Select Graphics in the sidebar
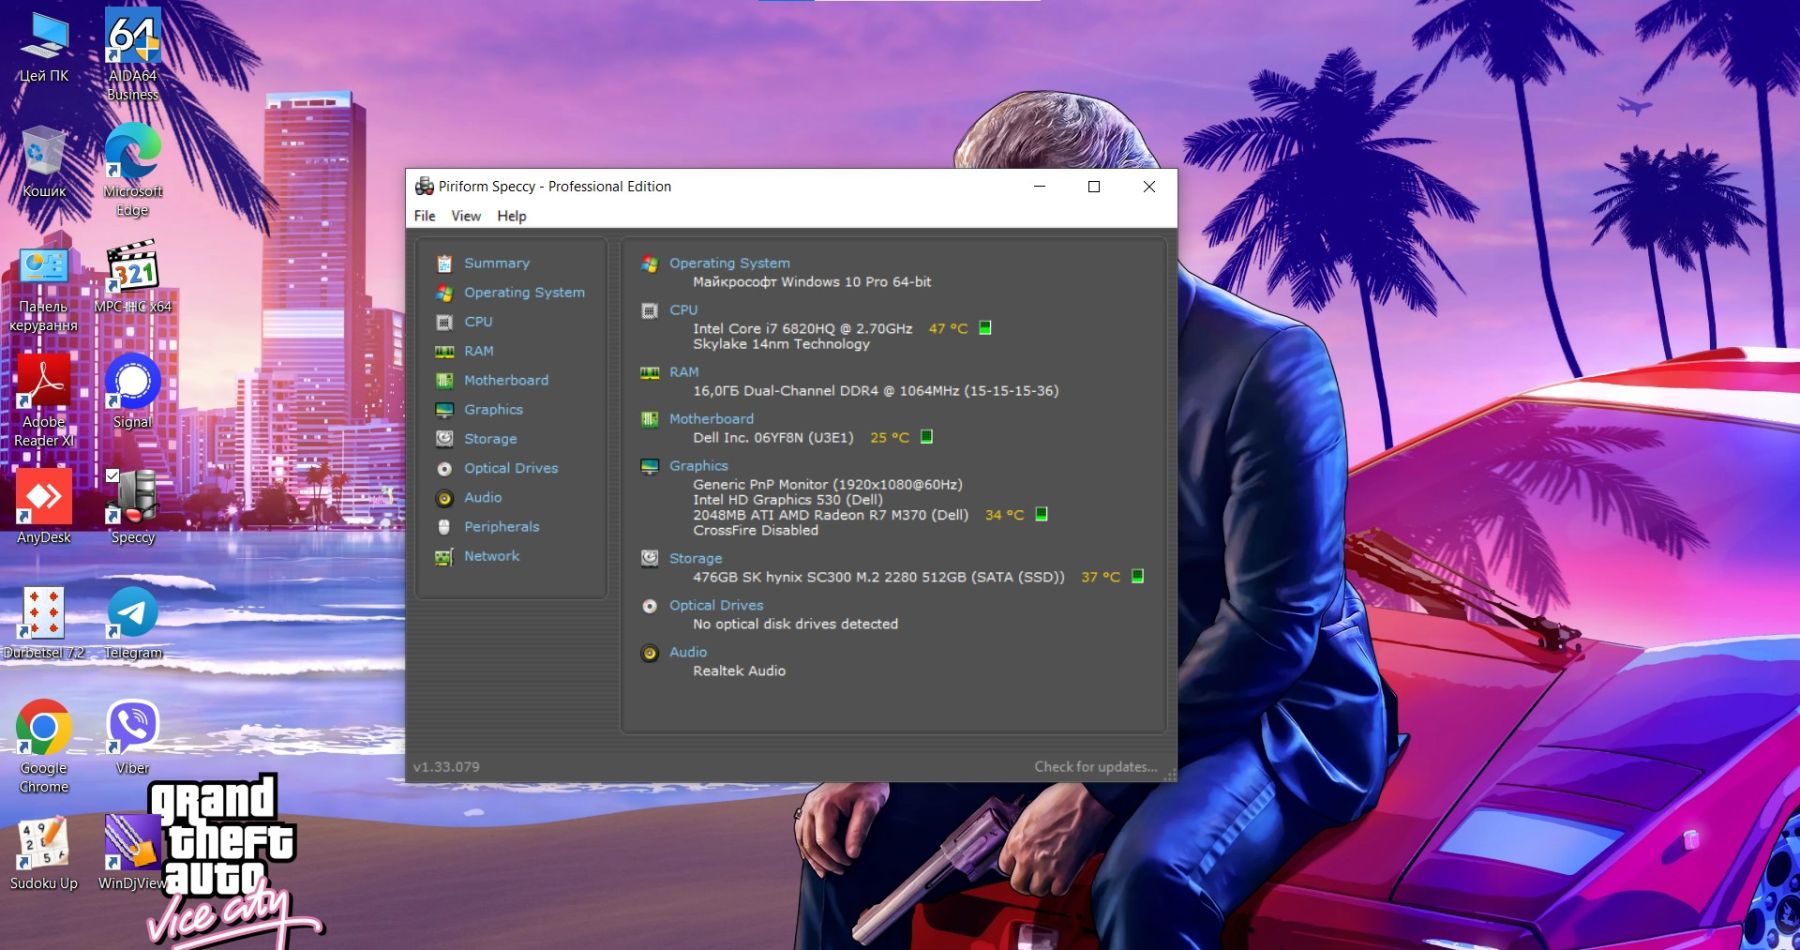Viewport: 1800px width, 950px height. (x=493, y=409)
